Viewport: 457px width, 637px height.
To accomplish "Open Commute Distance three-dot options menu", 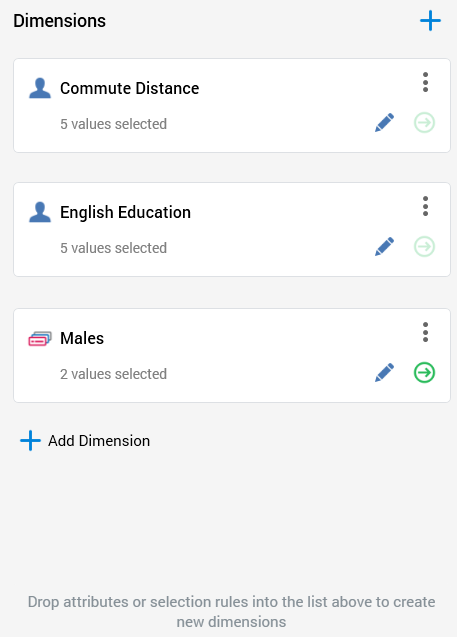I will [425, 82].
